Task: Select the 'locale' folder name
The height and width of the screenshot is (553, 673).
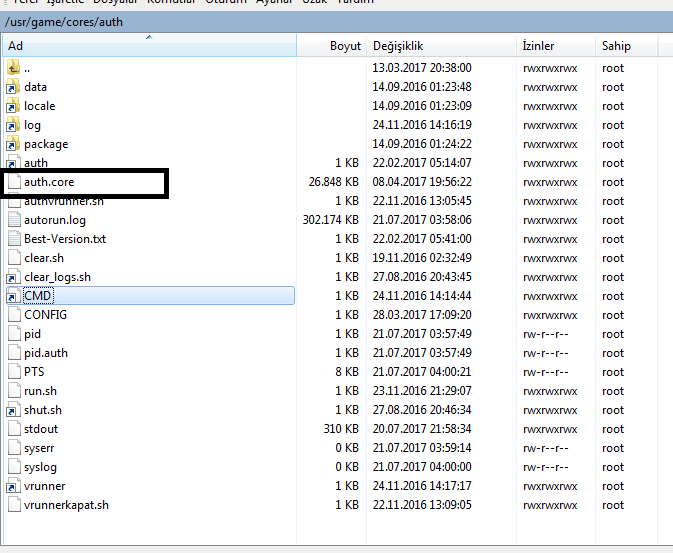Action: click(39, 106)
